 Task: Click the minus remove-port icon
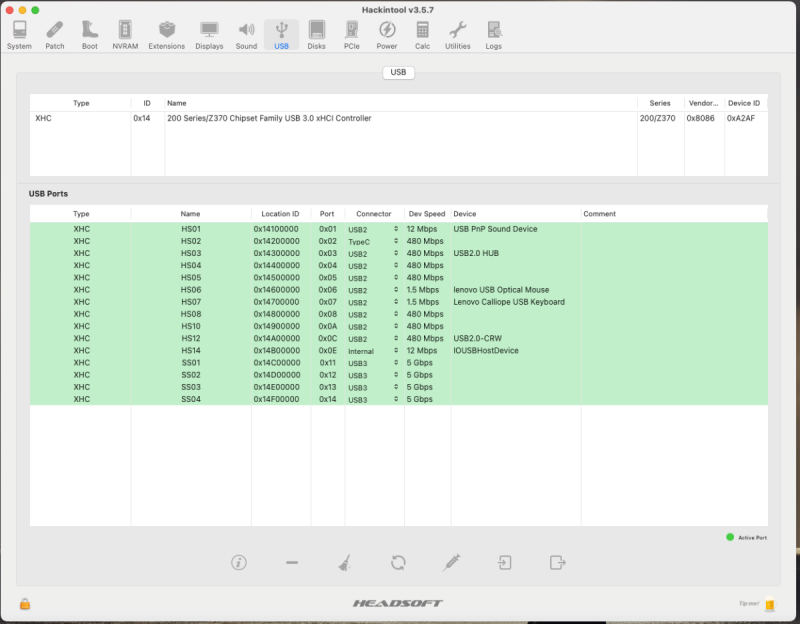click(291, 562)
